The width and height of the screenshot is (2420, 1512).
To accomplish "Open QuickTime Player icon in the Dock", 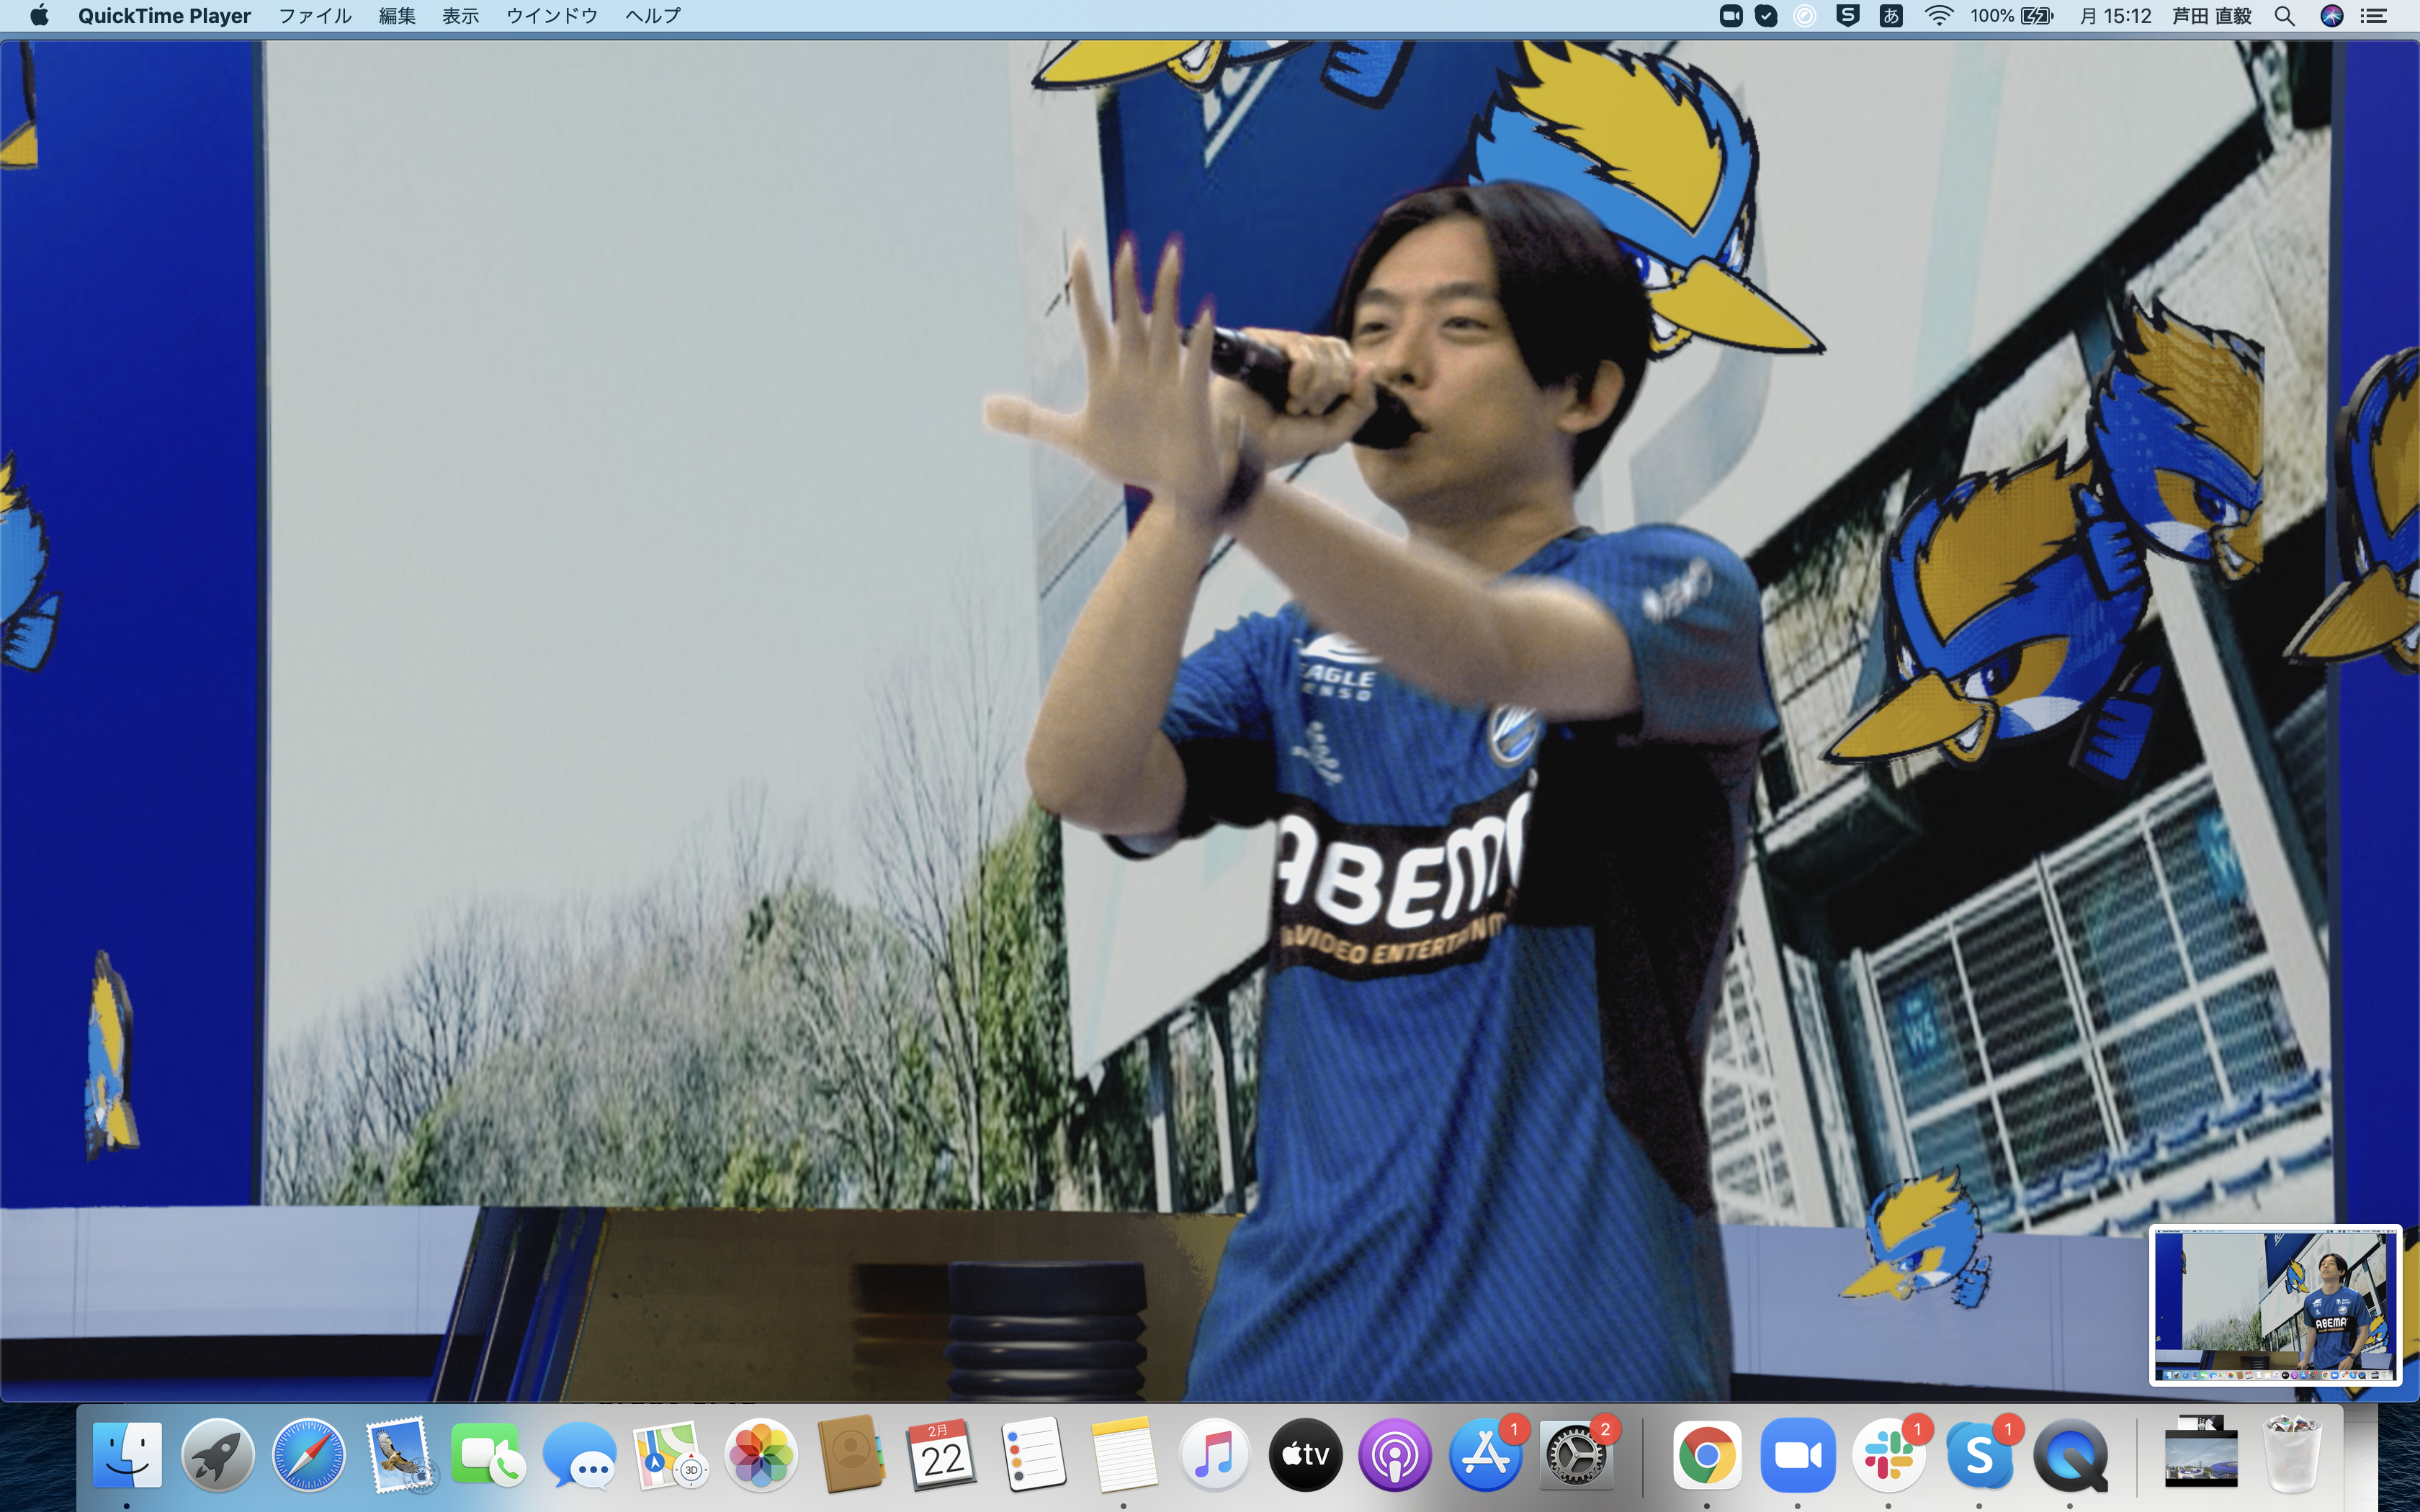I will 2069,1456.
